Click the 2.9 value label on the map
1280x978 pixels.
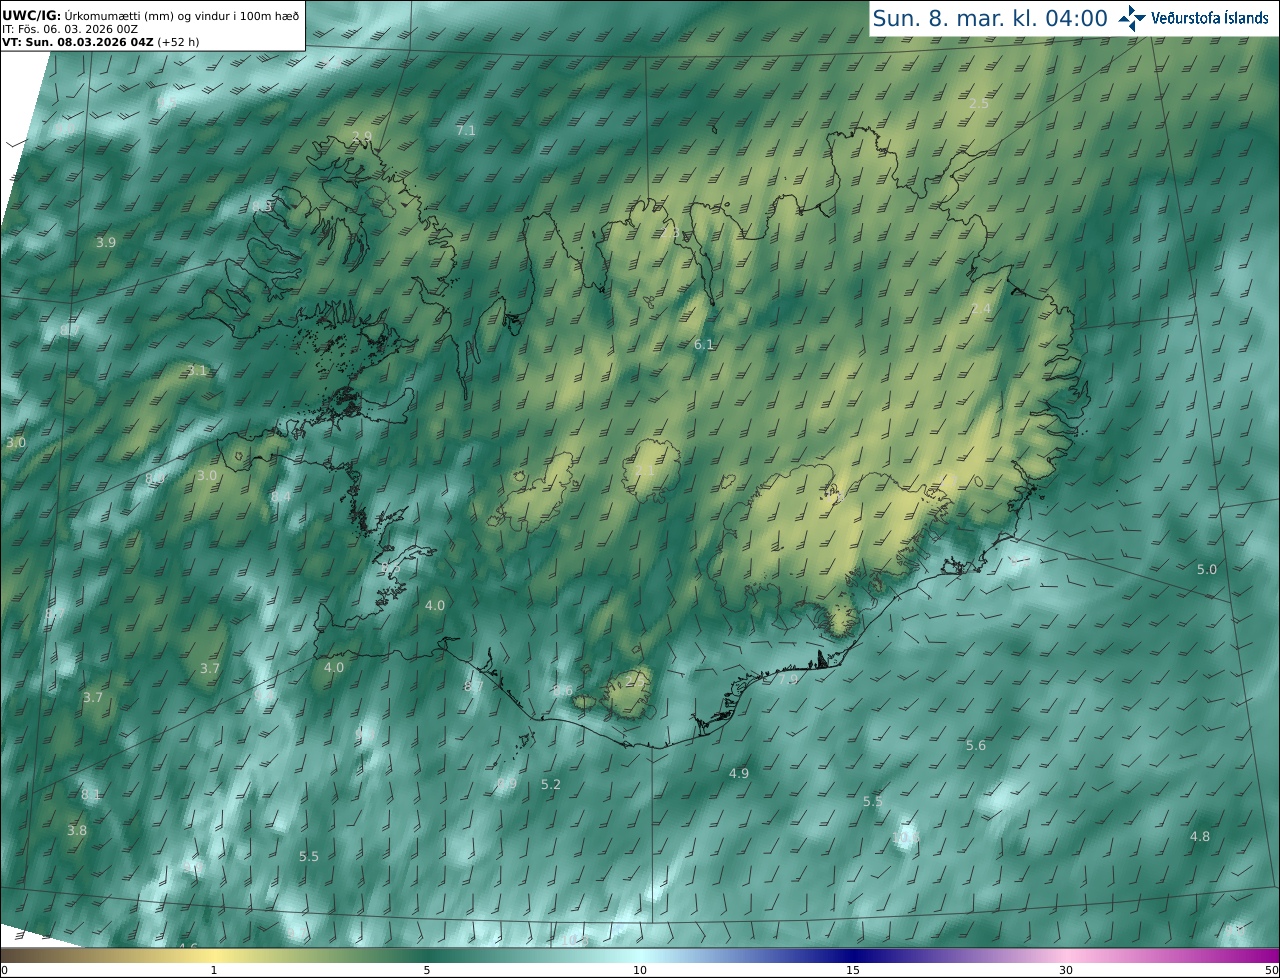point(362,136)
